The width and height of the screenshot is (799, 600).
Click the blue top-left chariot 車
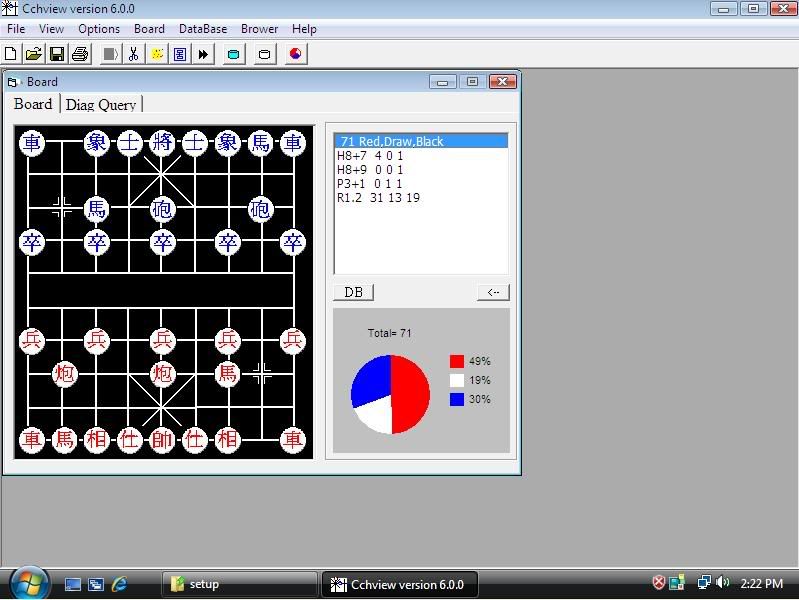[x=32, y=142]
